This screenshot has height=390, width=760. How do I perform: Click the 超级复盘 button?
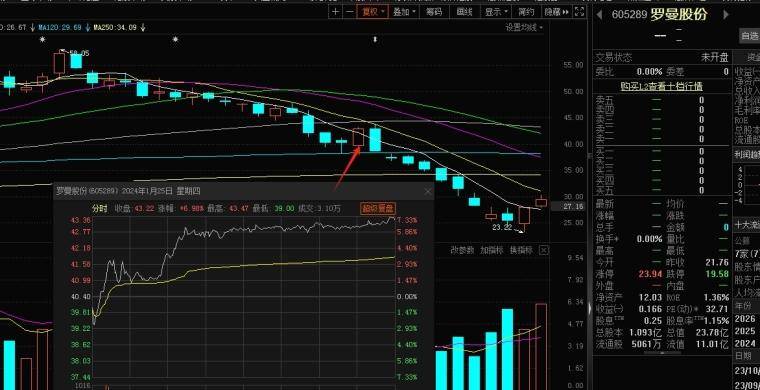[x=378, y=208]
